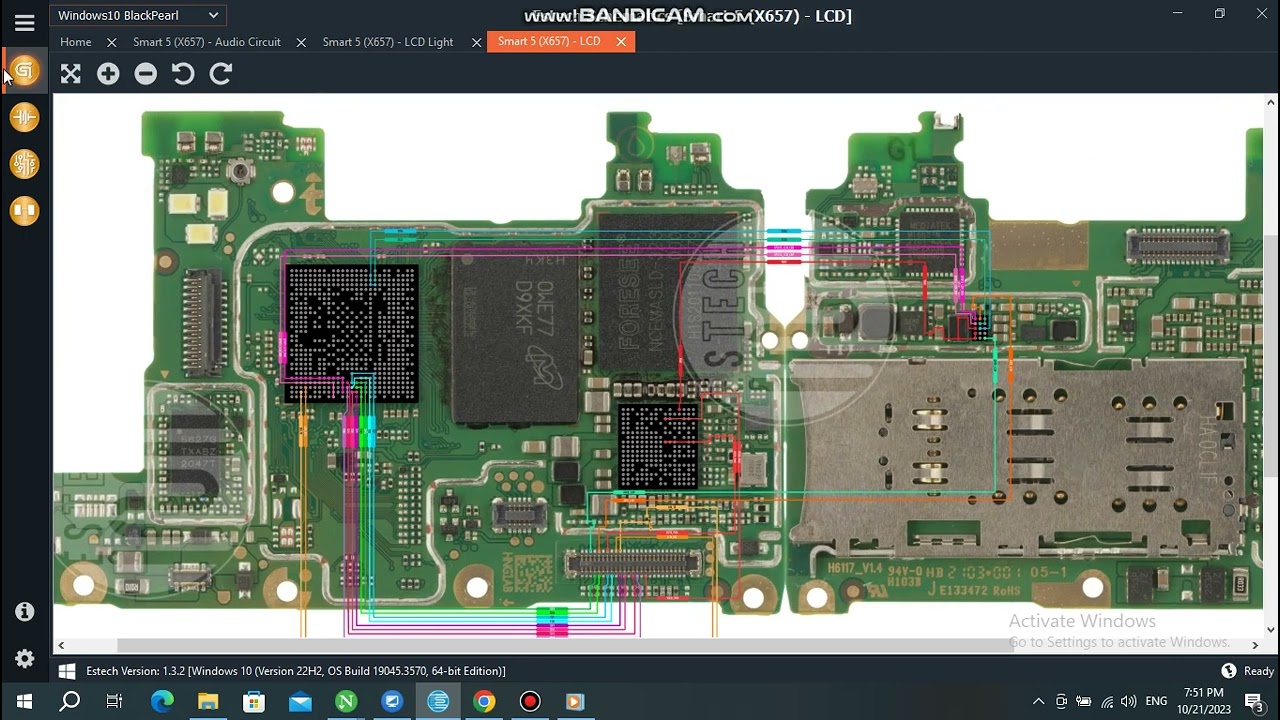Open the Bandicam recorder taskbar icon

530,701
